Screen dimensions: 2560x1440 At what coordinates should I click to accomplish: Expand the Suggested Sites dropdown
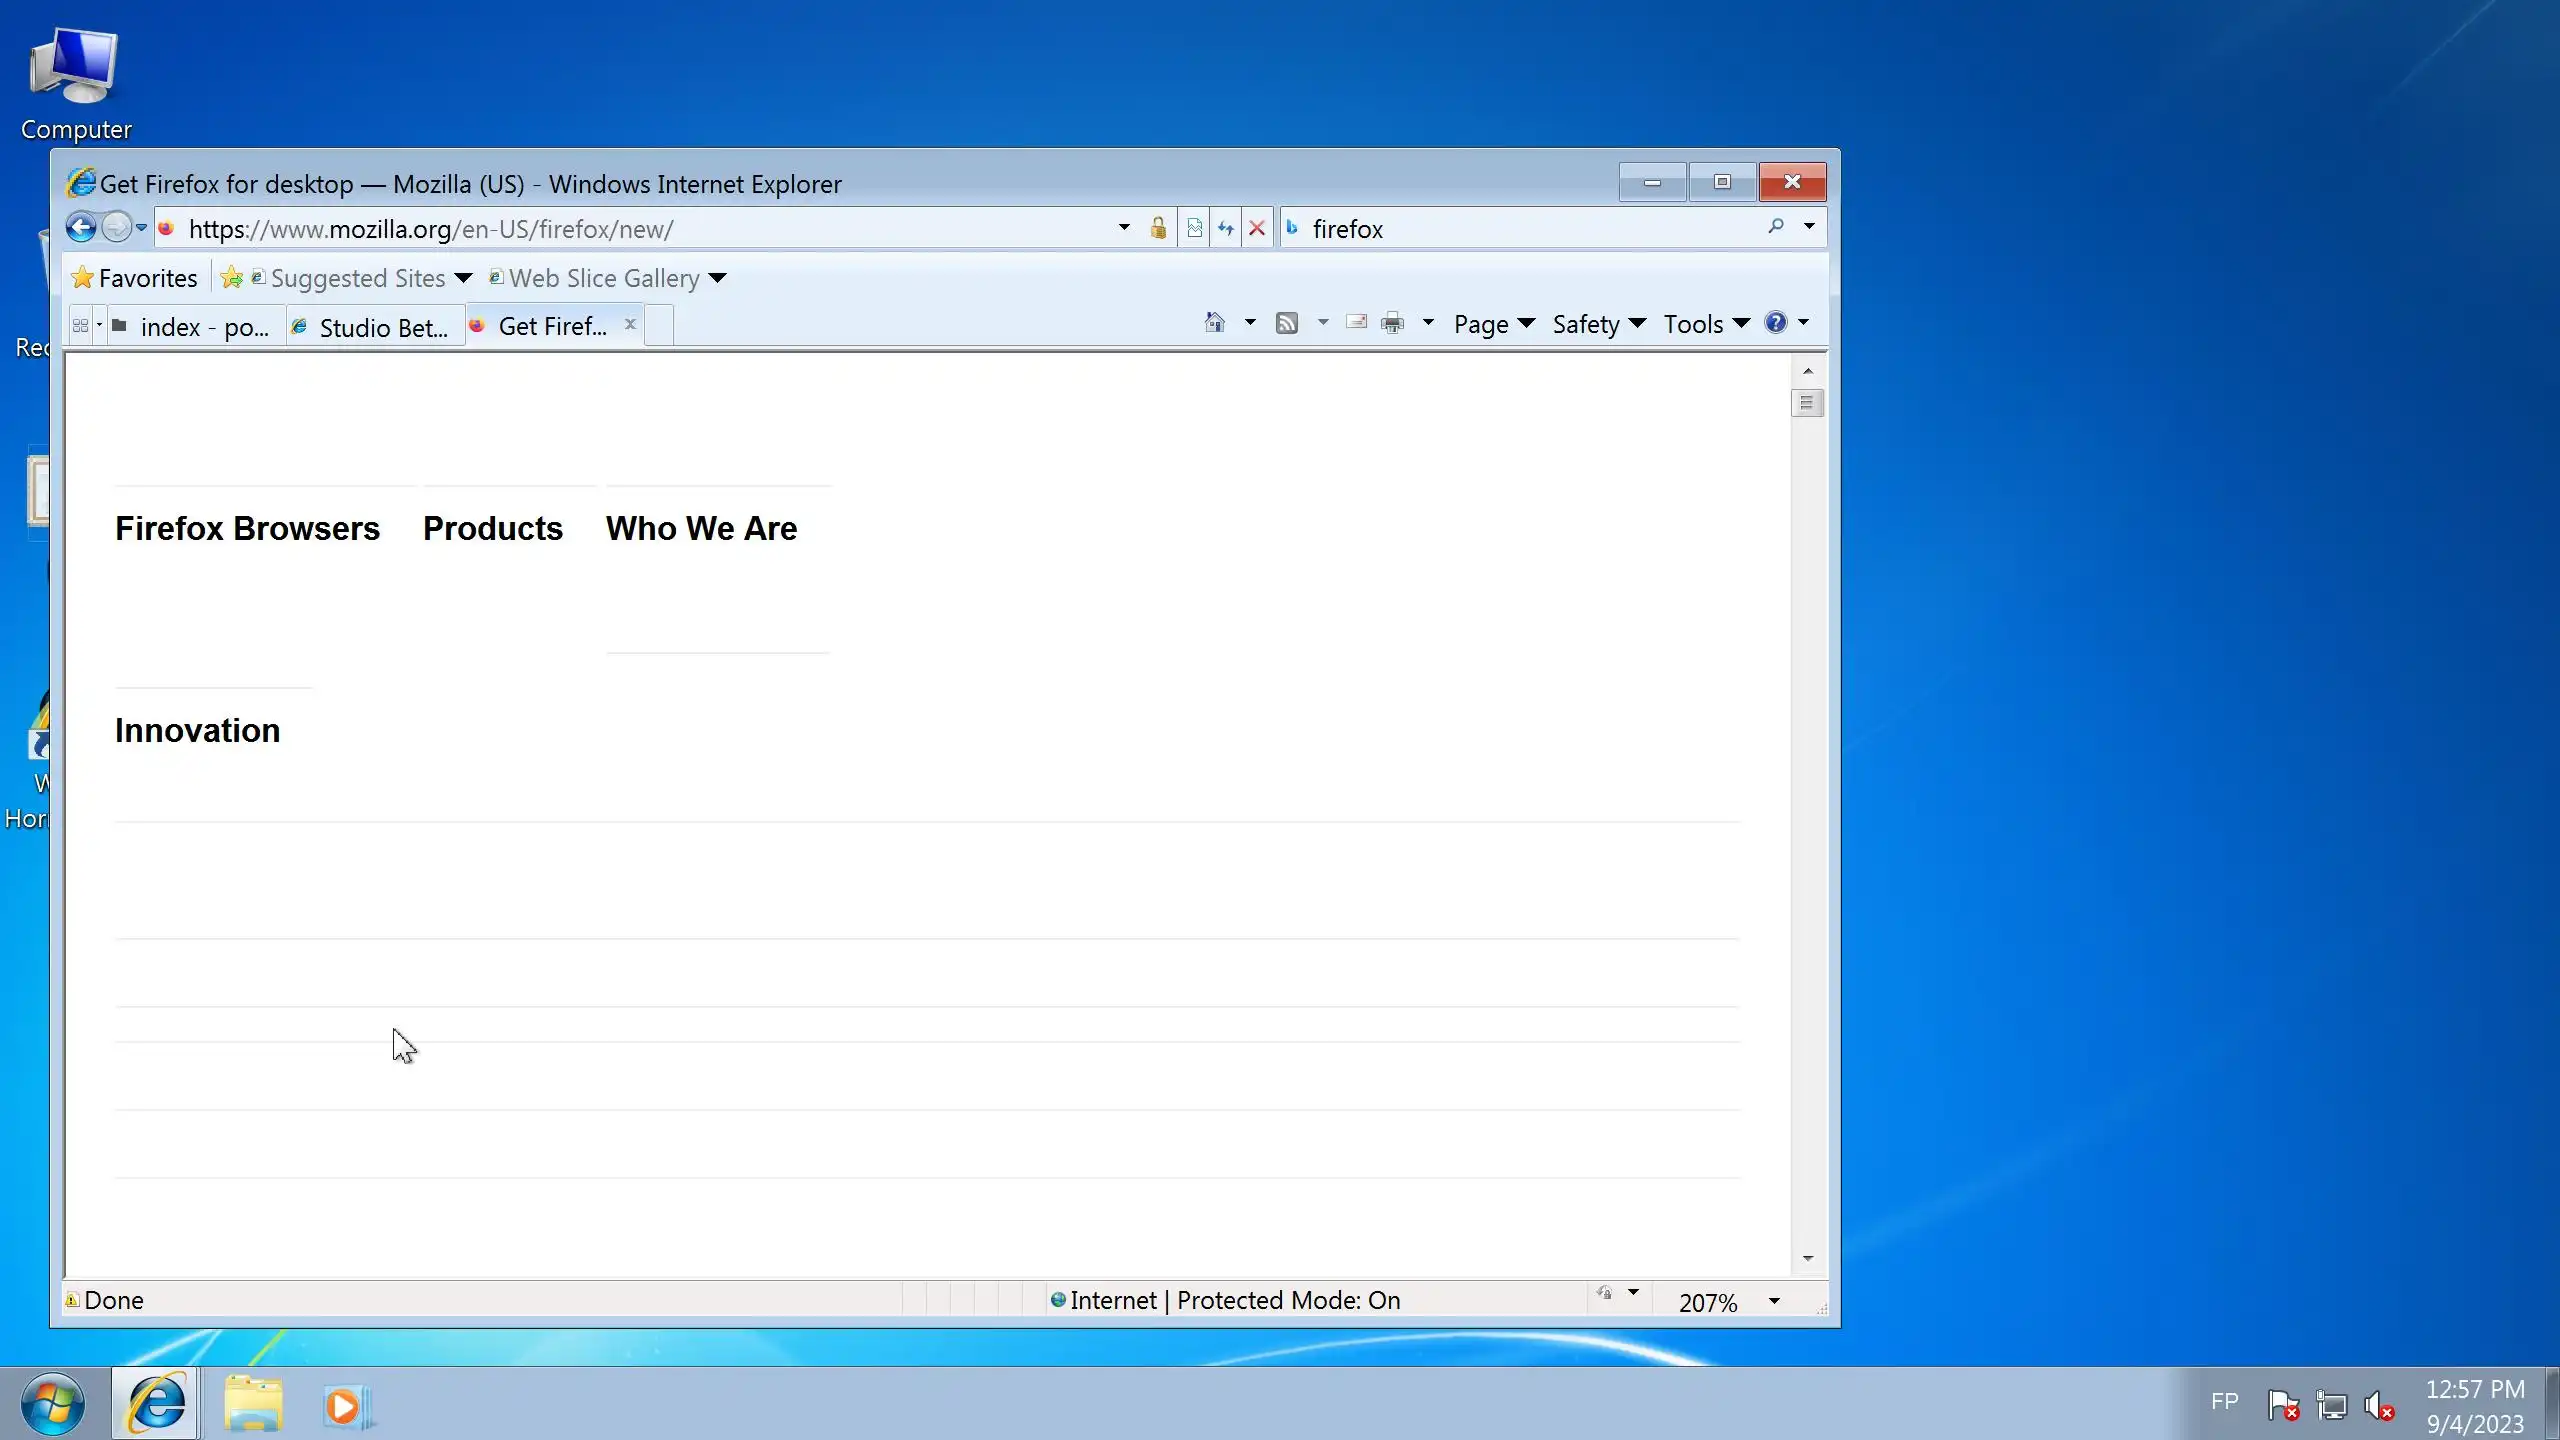(463, 278)
